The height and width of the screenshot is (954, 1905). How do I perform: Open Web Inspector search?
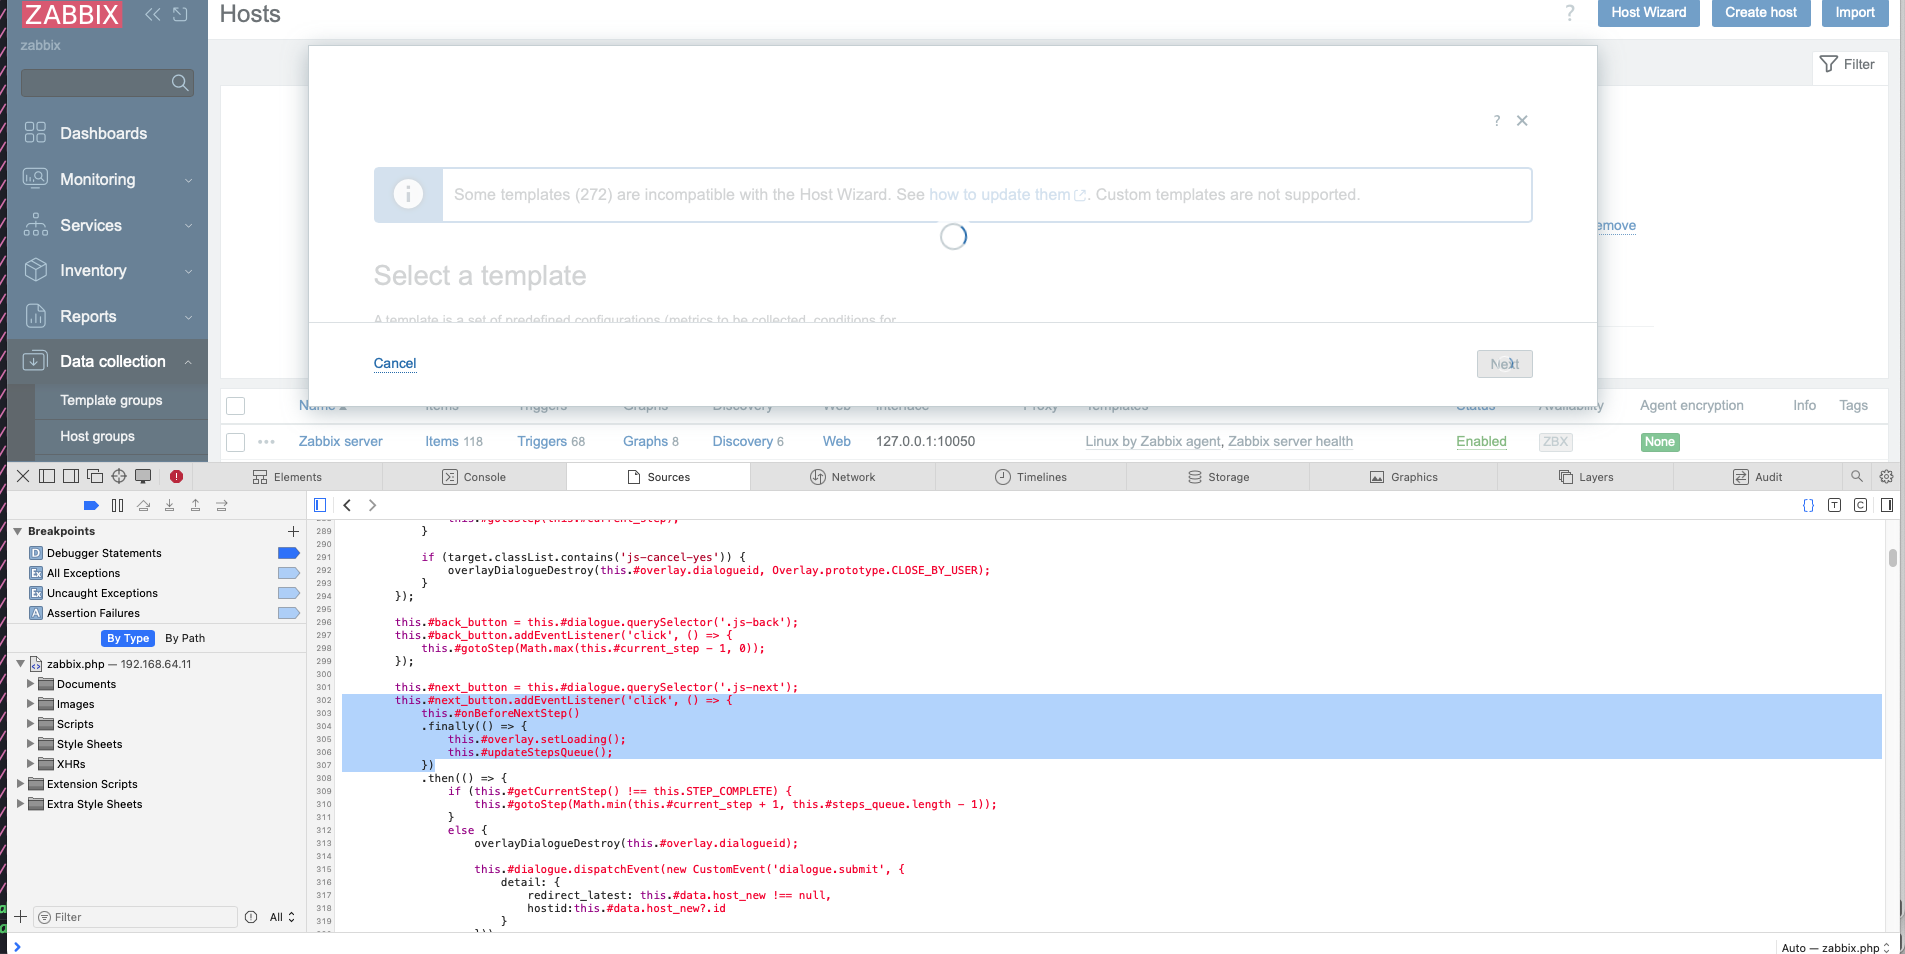tap(1857, 477)
